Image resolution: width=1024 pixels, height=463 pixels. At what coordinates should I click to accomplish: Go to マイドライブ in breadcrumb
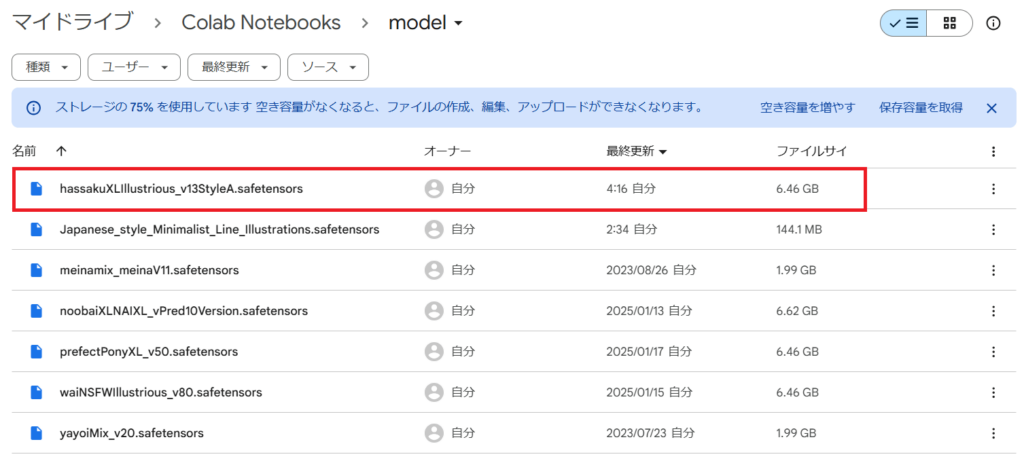click(x=72, y=23)
